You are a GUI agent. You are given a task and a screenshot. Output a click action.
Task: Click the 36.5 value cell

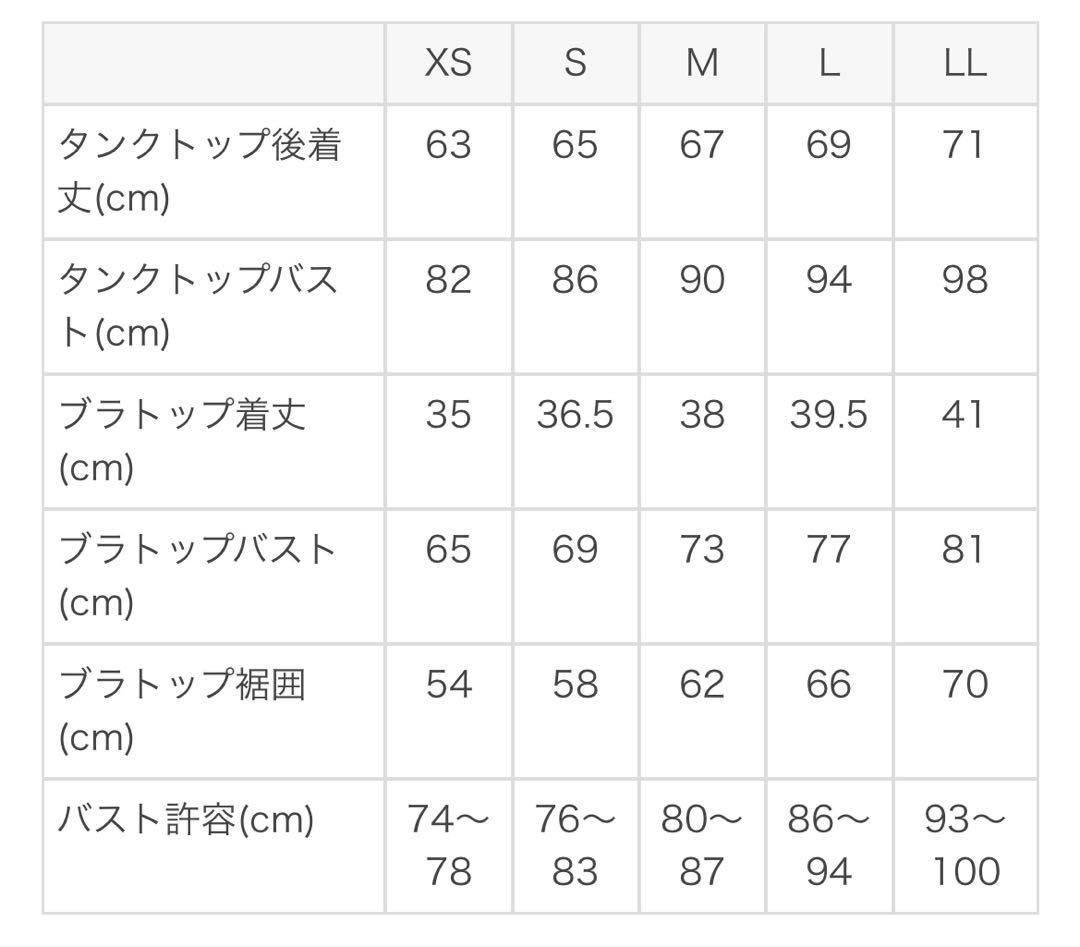click(575, 414)
